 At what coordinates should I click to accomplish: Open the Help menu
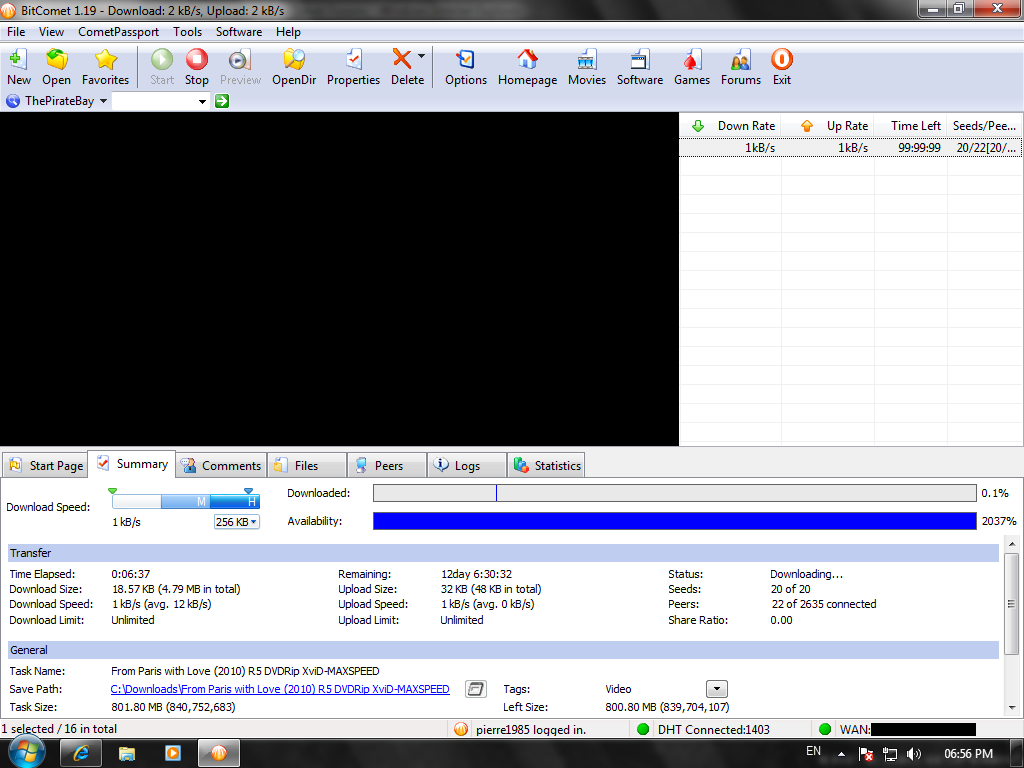click(288, 31)
